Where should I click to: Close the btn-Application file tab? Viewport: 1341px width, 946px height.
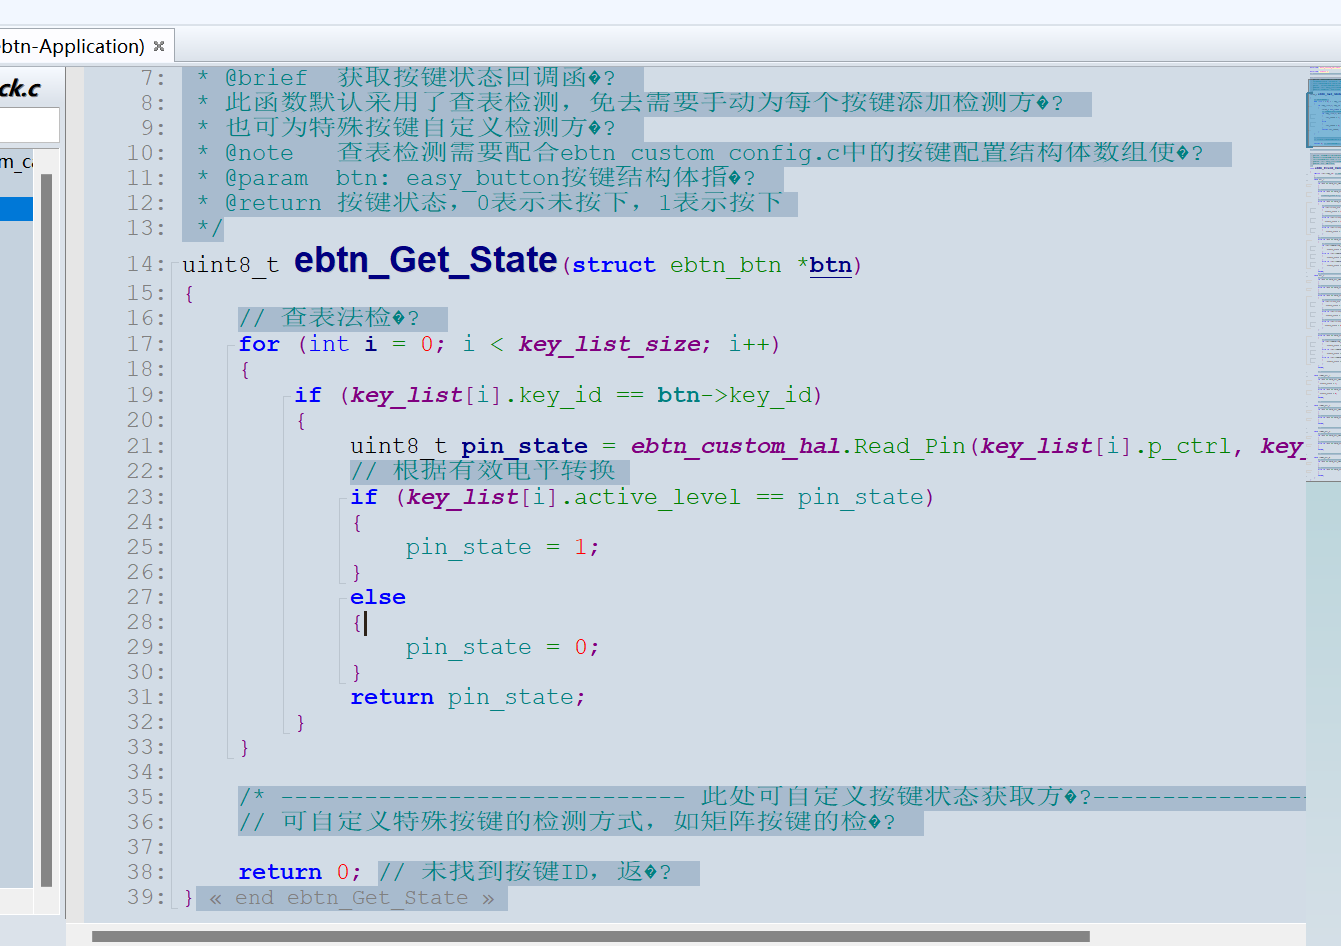(x=159, y=46)
